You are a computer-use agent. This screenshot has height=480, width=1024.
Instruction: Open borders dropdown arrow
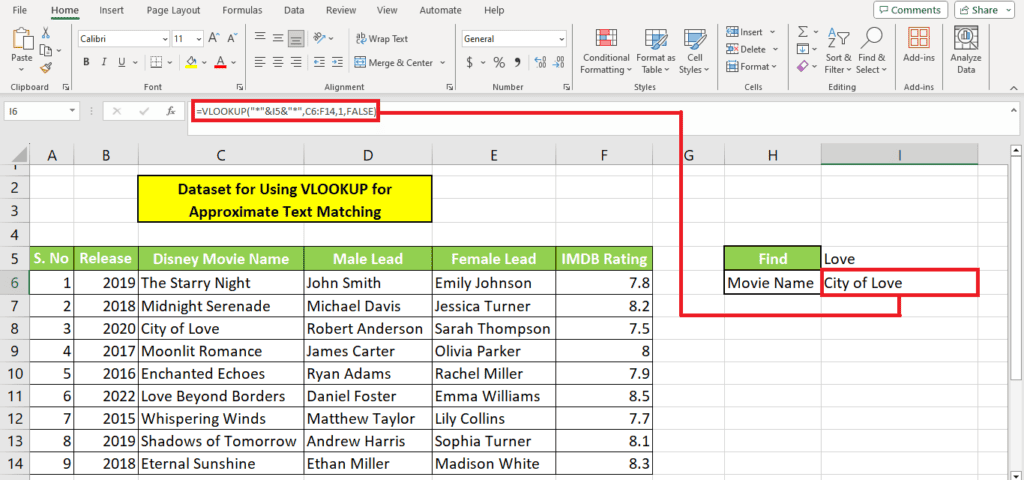(x=169, y=63)
